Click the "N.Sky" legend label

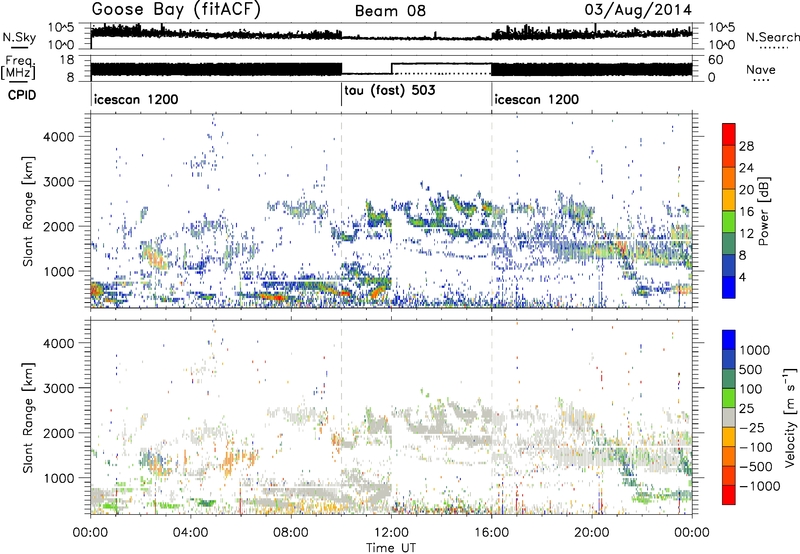point(19,37)
